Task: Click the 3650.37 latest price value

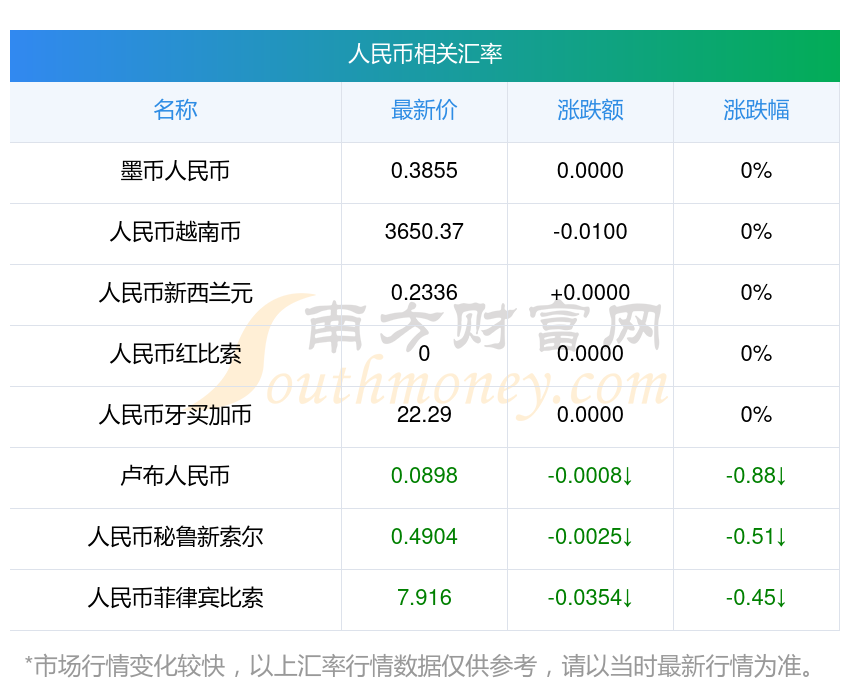Action: [x=424, y=232]
